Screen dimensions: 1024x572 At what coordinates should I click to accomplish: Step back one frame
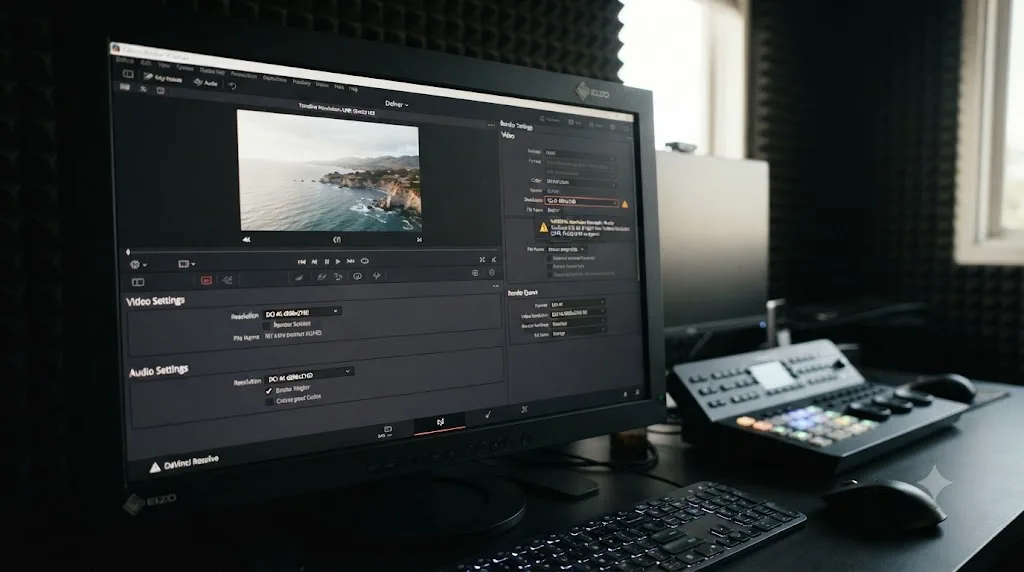314,262
